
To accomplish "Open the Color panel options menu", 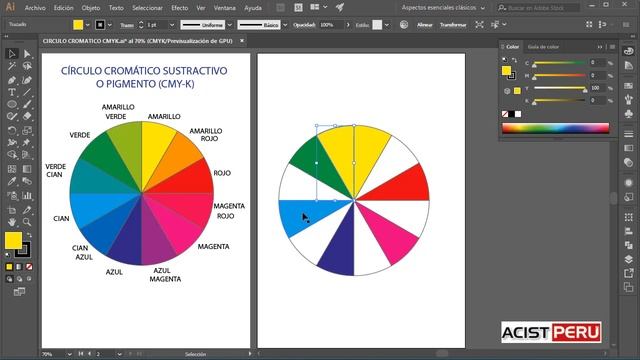I will [x=612, y=47].
